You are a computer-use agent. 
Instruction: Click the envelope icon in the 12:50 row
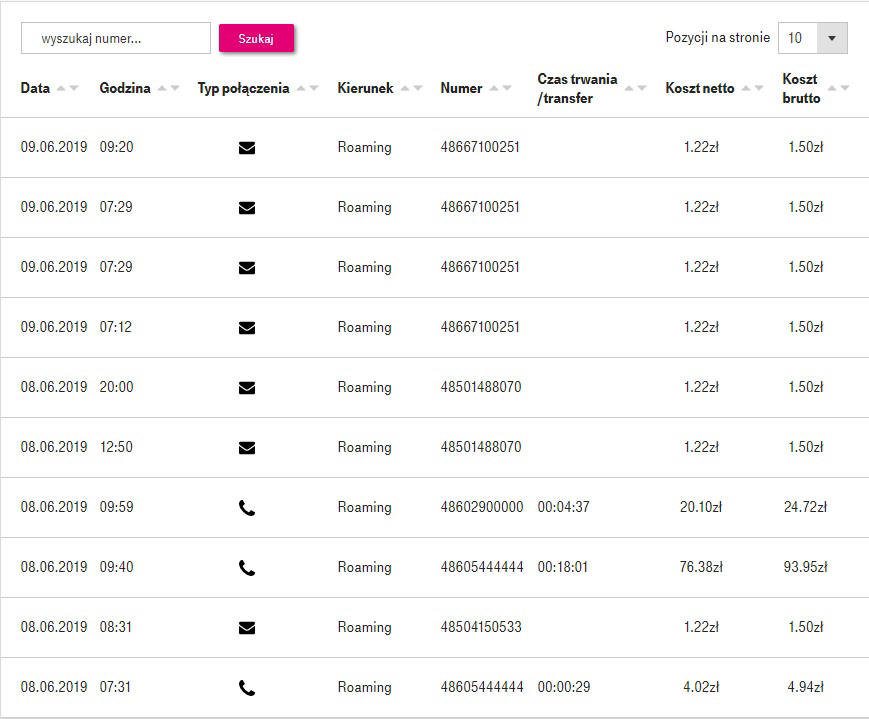247,448
